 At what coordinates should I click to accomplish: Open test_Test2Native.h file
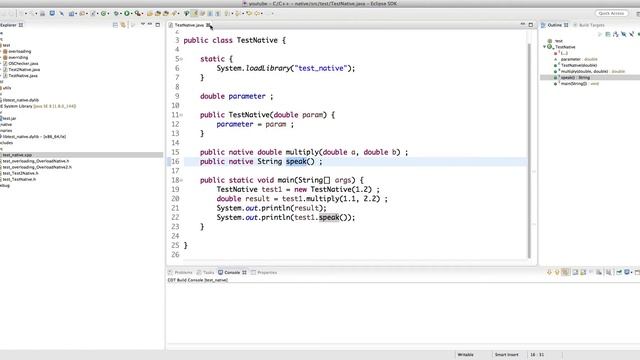19,173
